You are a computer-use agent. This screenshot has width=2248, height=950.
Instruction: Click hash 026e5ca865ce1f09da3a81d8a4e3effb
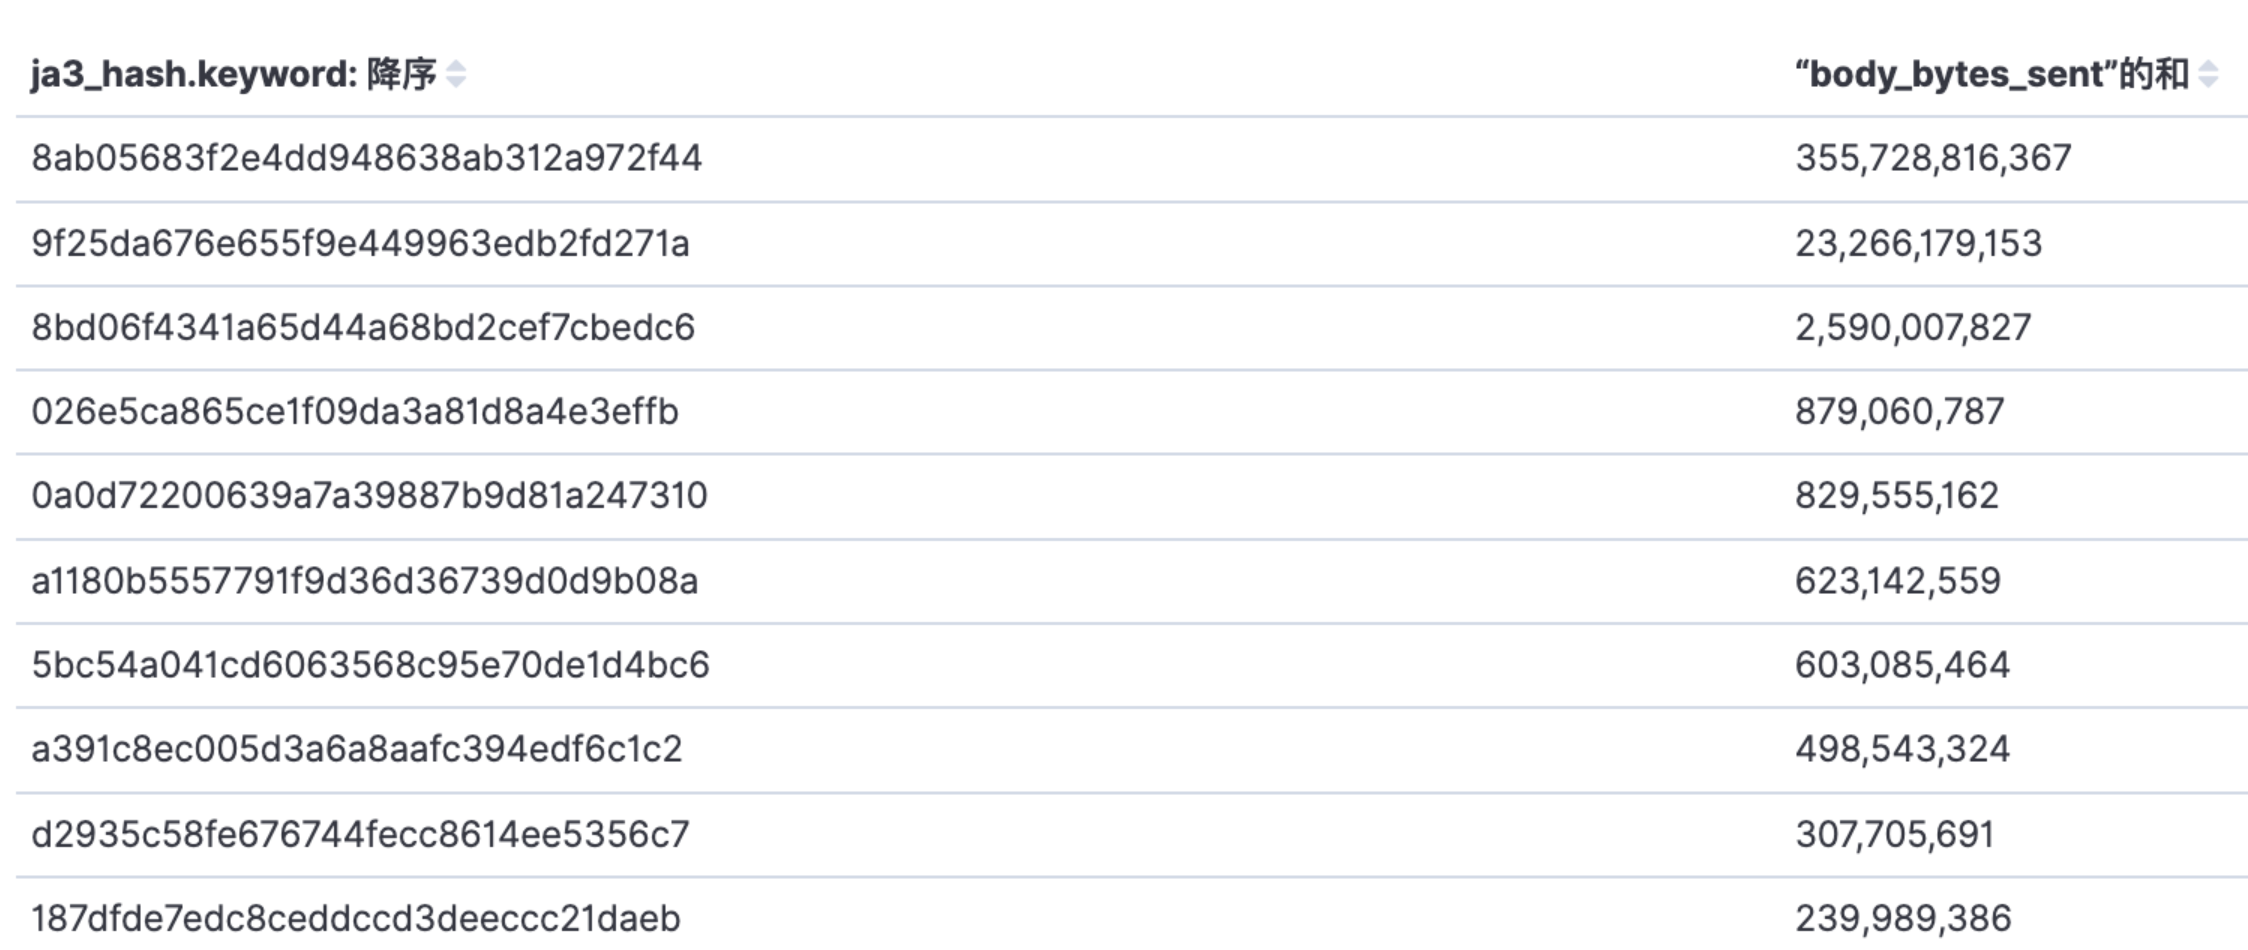pos(355,411)
